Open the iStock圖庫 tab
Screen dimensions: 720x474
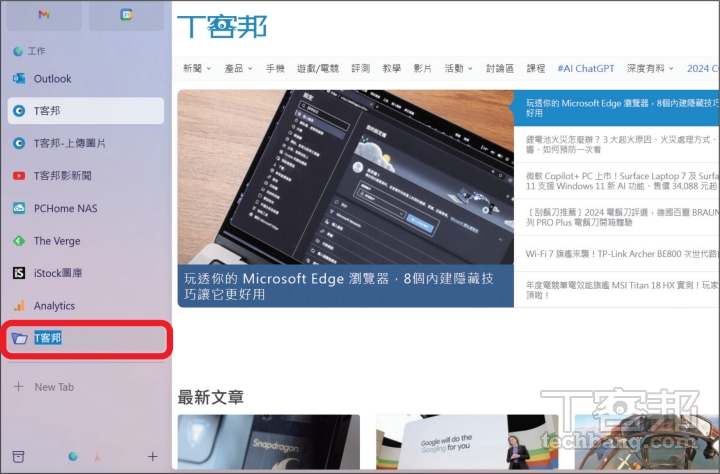tap(86, 273)
